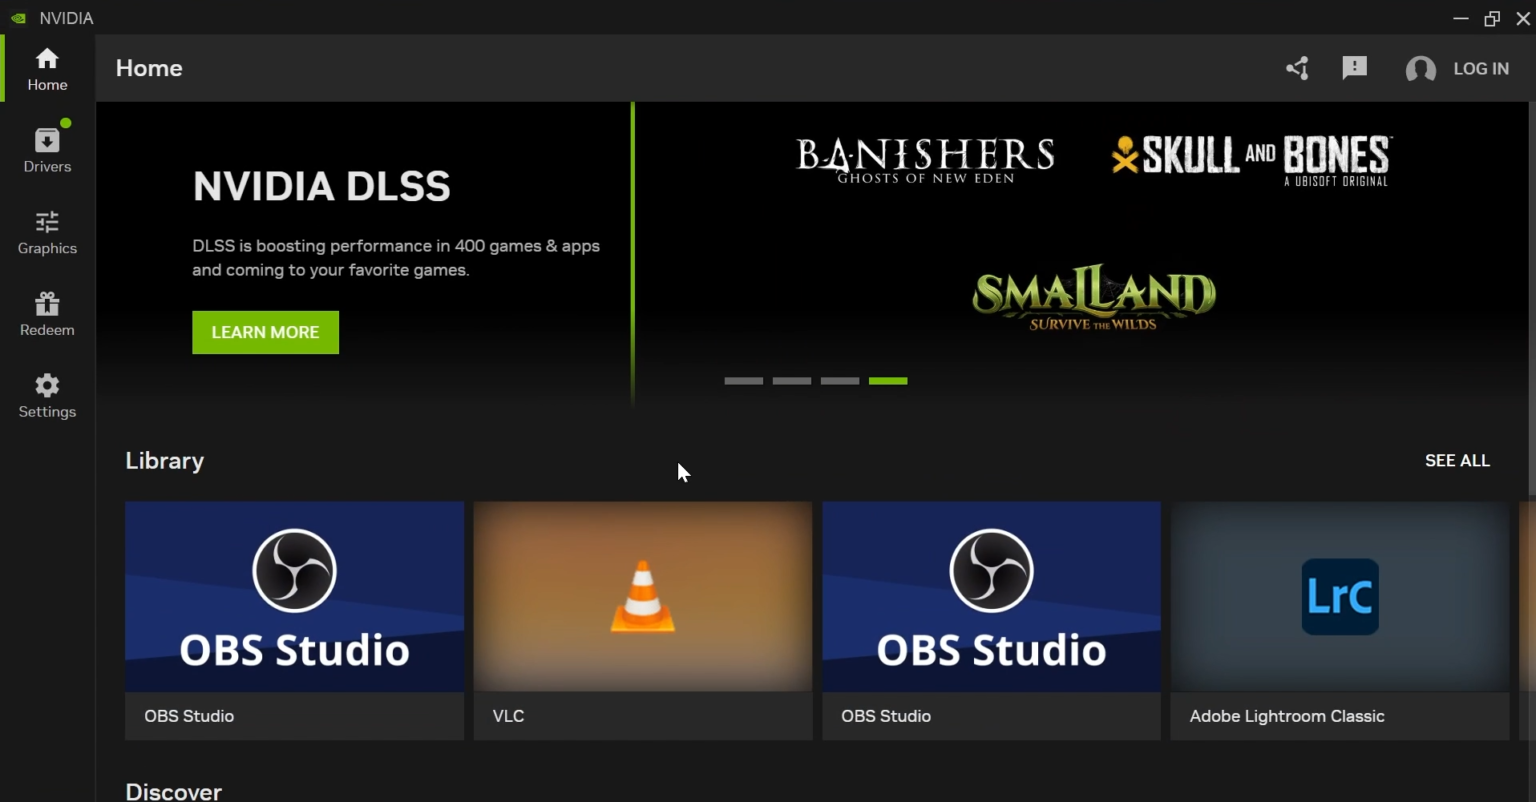The height and width of the screenshot is (802, 1536).
Task: Select the first carousel indicator bar
Action: point(744,381)
